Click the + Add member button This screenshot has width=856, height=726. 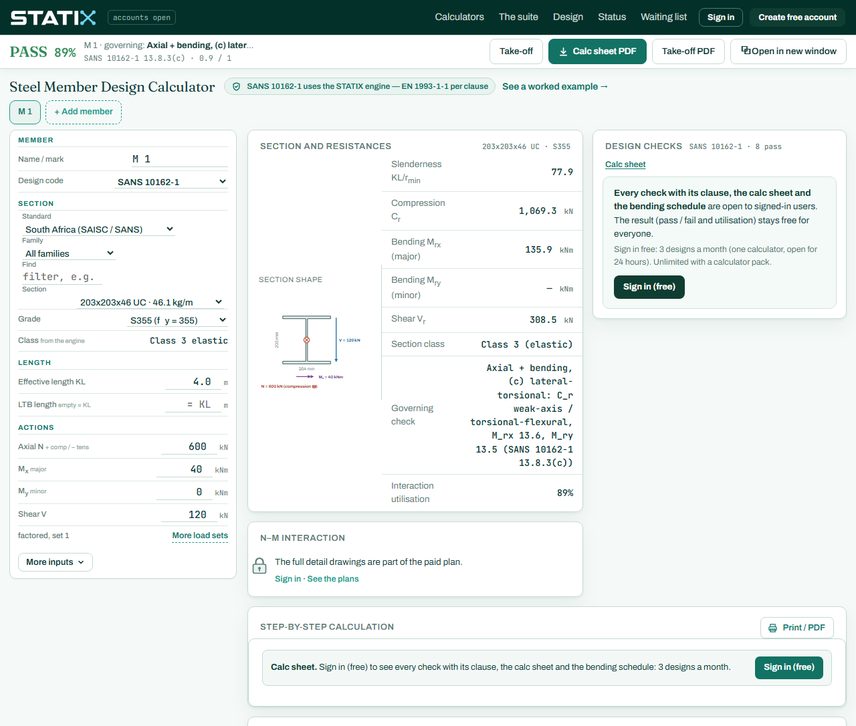84,112
